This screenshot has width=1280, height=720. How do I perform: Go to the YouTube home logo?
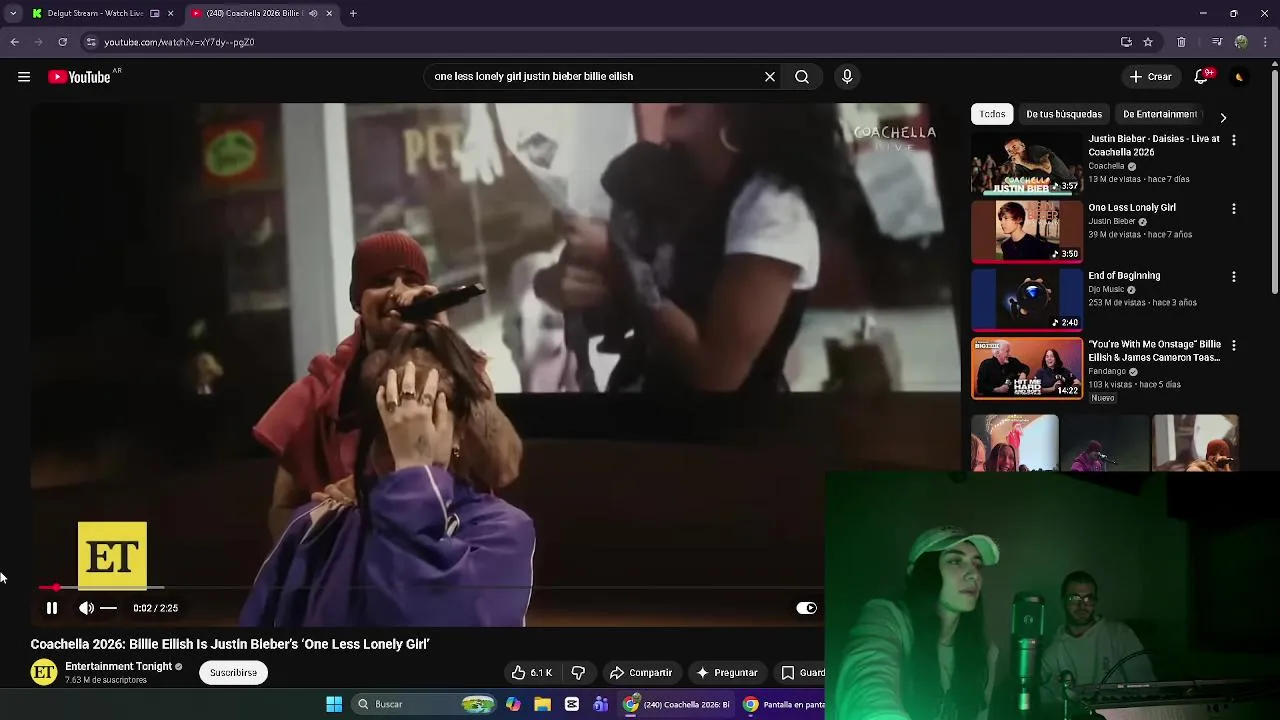point(79,77)
